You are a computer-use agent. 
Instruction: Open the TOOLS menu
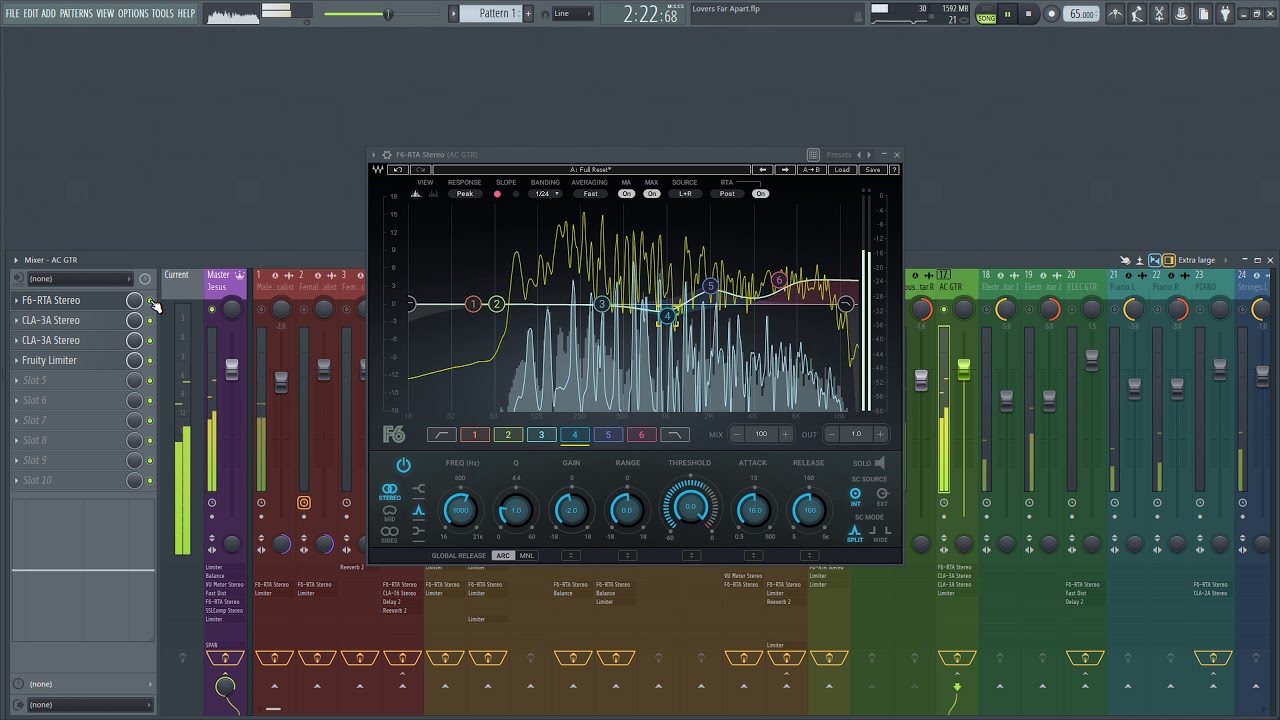[162, 13]
